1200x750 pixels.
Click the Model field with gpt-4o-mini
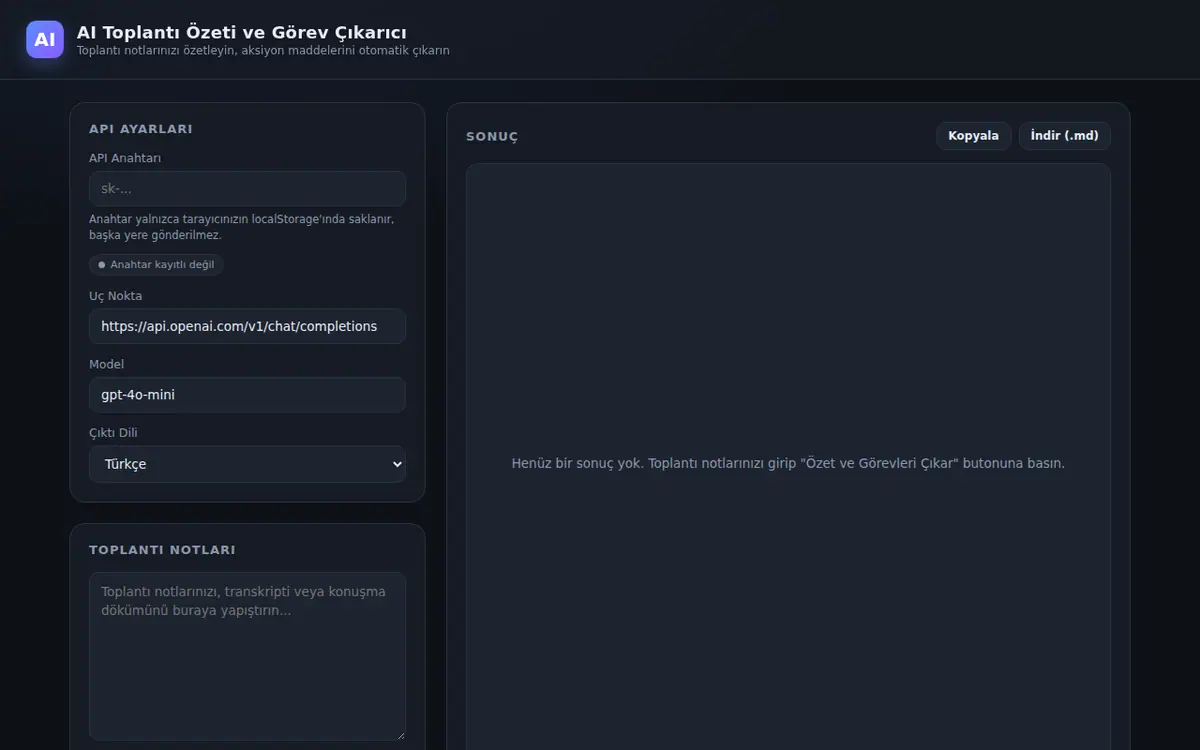(247, 395)
